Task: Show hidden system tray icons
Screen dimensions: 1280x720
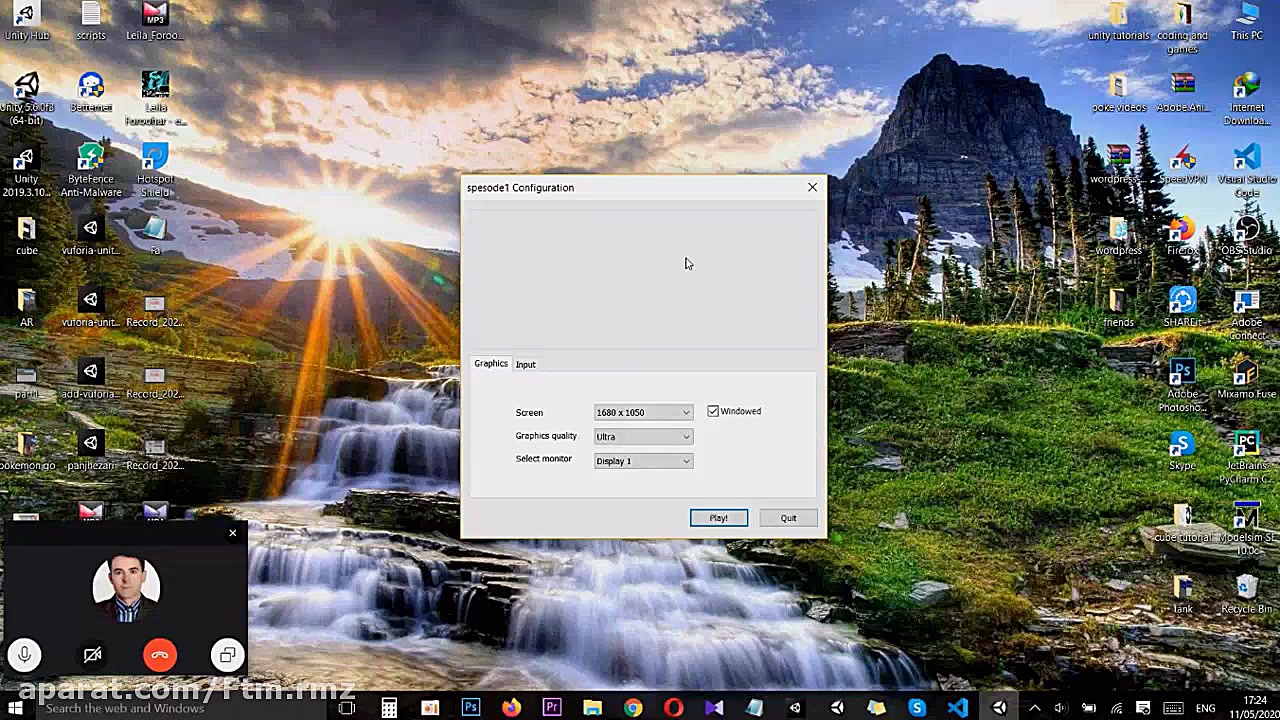Action: click(1035, 708)
